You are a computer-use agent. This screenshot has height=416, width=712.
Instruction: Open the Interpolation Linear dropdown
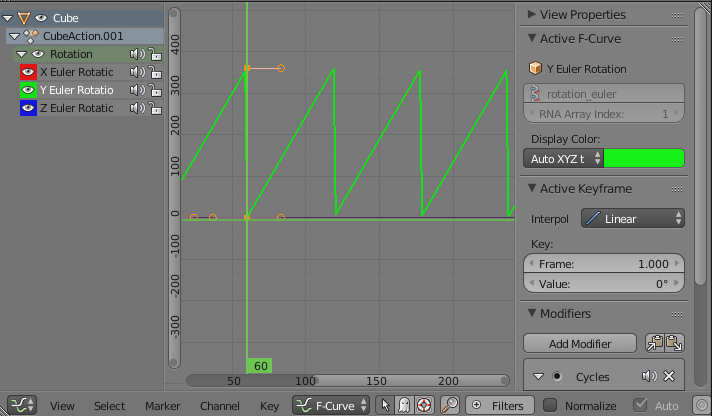click(x=632, y=218)
